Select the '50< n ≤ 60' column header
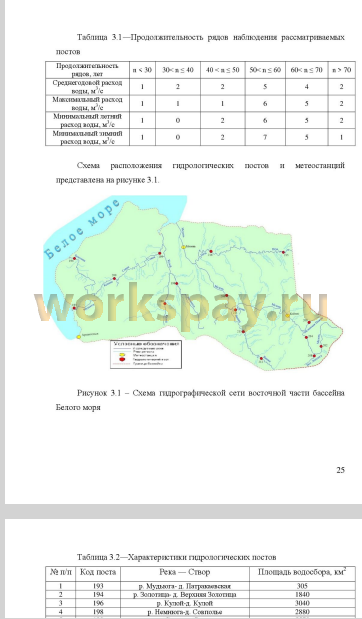 (x=265, y=70)
